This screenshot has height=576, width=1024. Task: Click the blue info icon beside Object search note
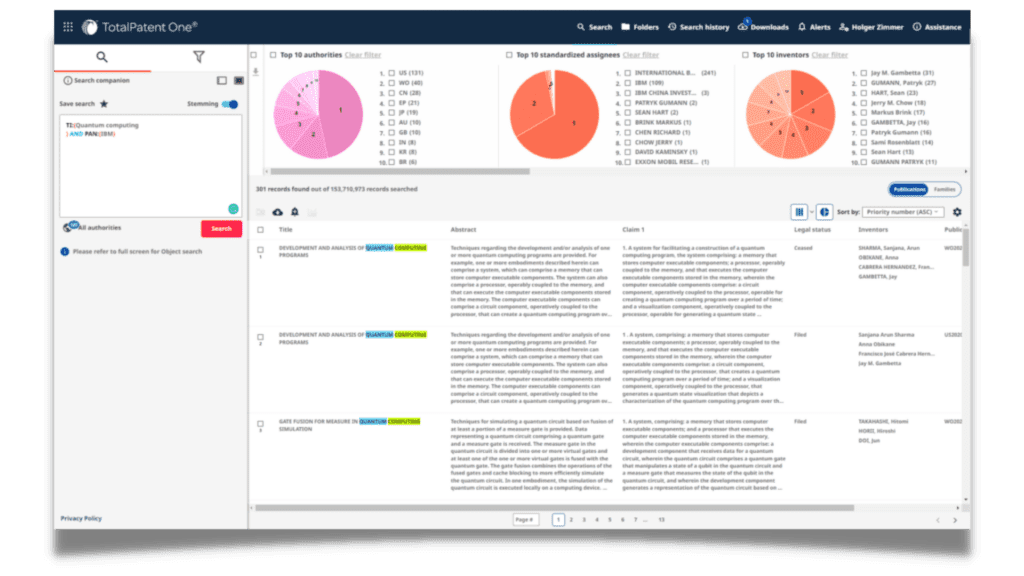coord(65,251)
